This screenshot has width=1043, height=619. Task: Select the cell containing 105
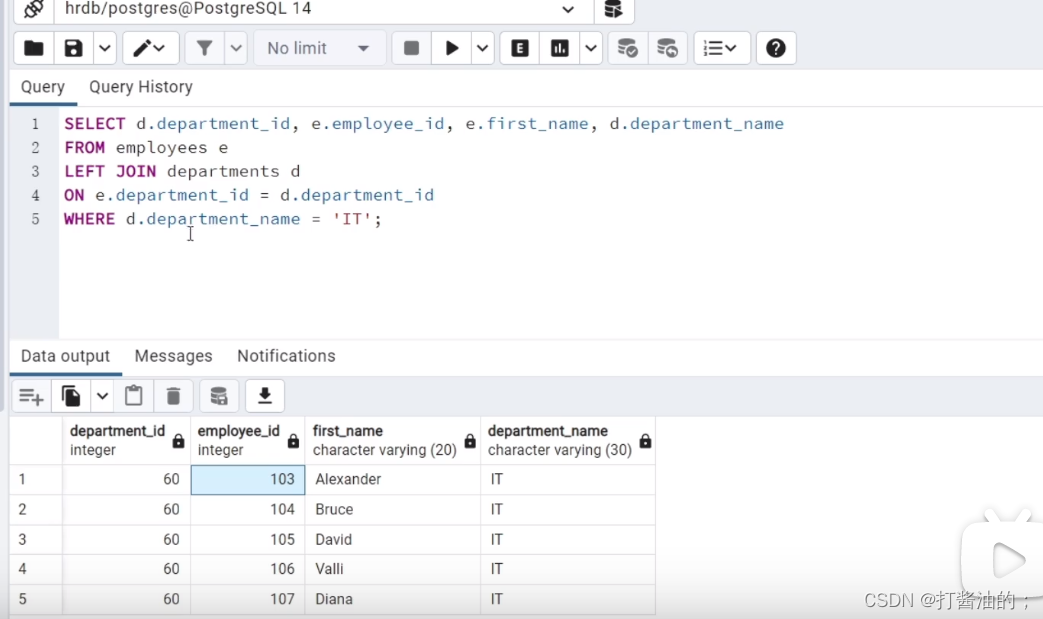point(247,540)
